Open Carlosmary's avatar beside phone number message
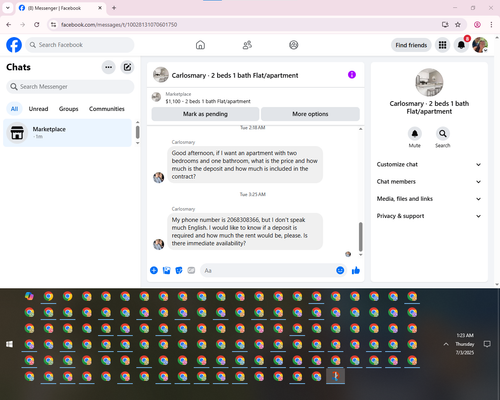The image size is (500, 400). point(158,244)
